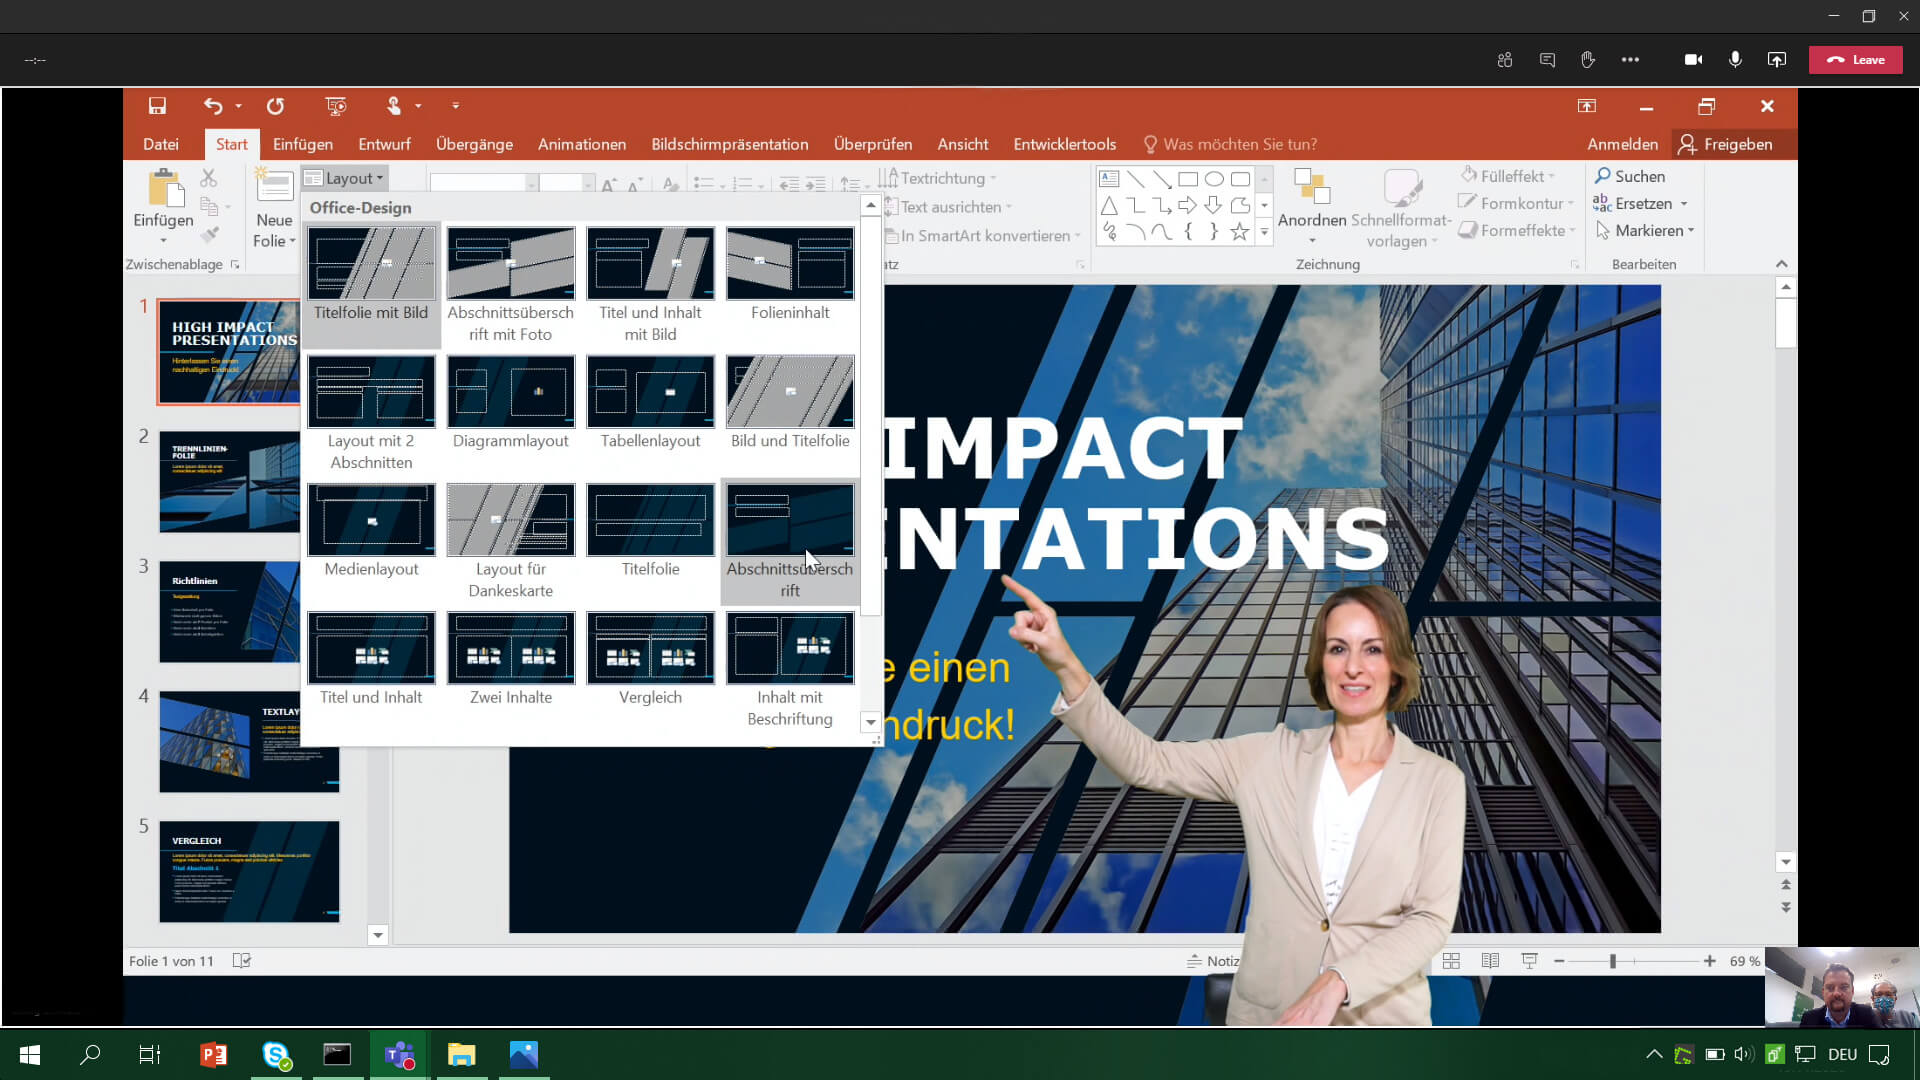This screenshot has width=1920, height=1080.
Task: Click Anordnen arrange button
Action: pyautogui.click(x=1312, y=207)
